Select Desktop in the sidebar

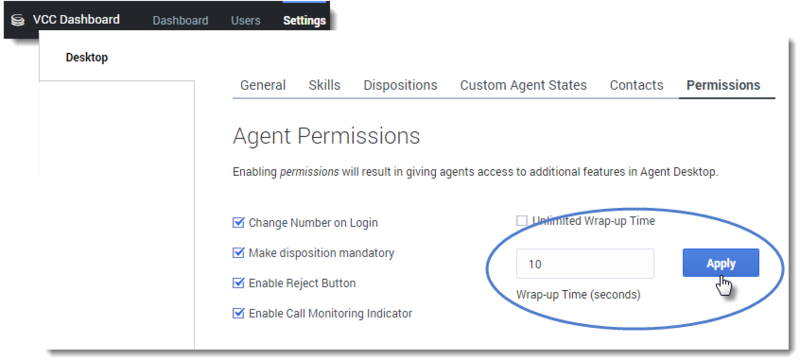(87, 57)
